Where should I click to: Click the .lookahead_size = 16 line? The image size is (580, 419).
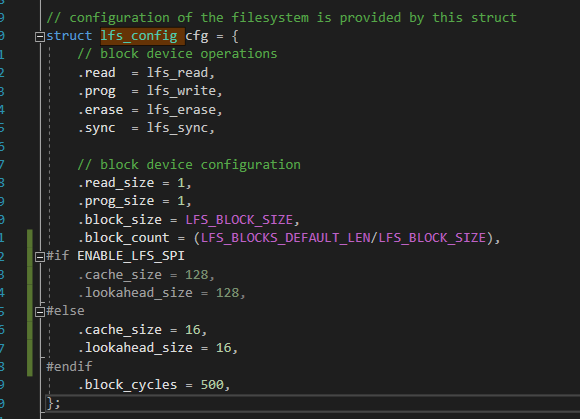point(158,348)
